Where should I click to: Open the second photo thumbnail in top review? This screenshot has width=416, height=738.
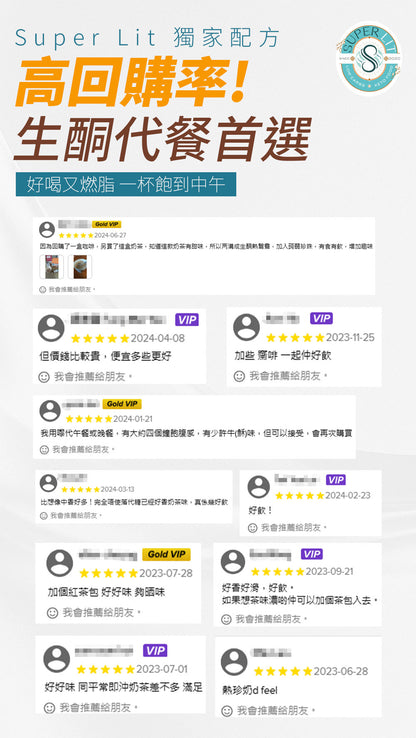(x=80, y=267)
